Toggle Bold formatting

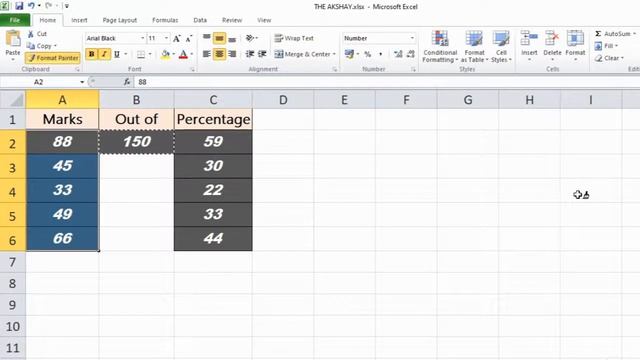coord(91,54)
